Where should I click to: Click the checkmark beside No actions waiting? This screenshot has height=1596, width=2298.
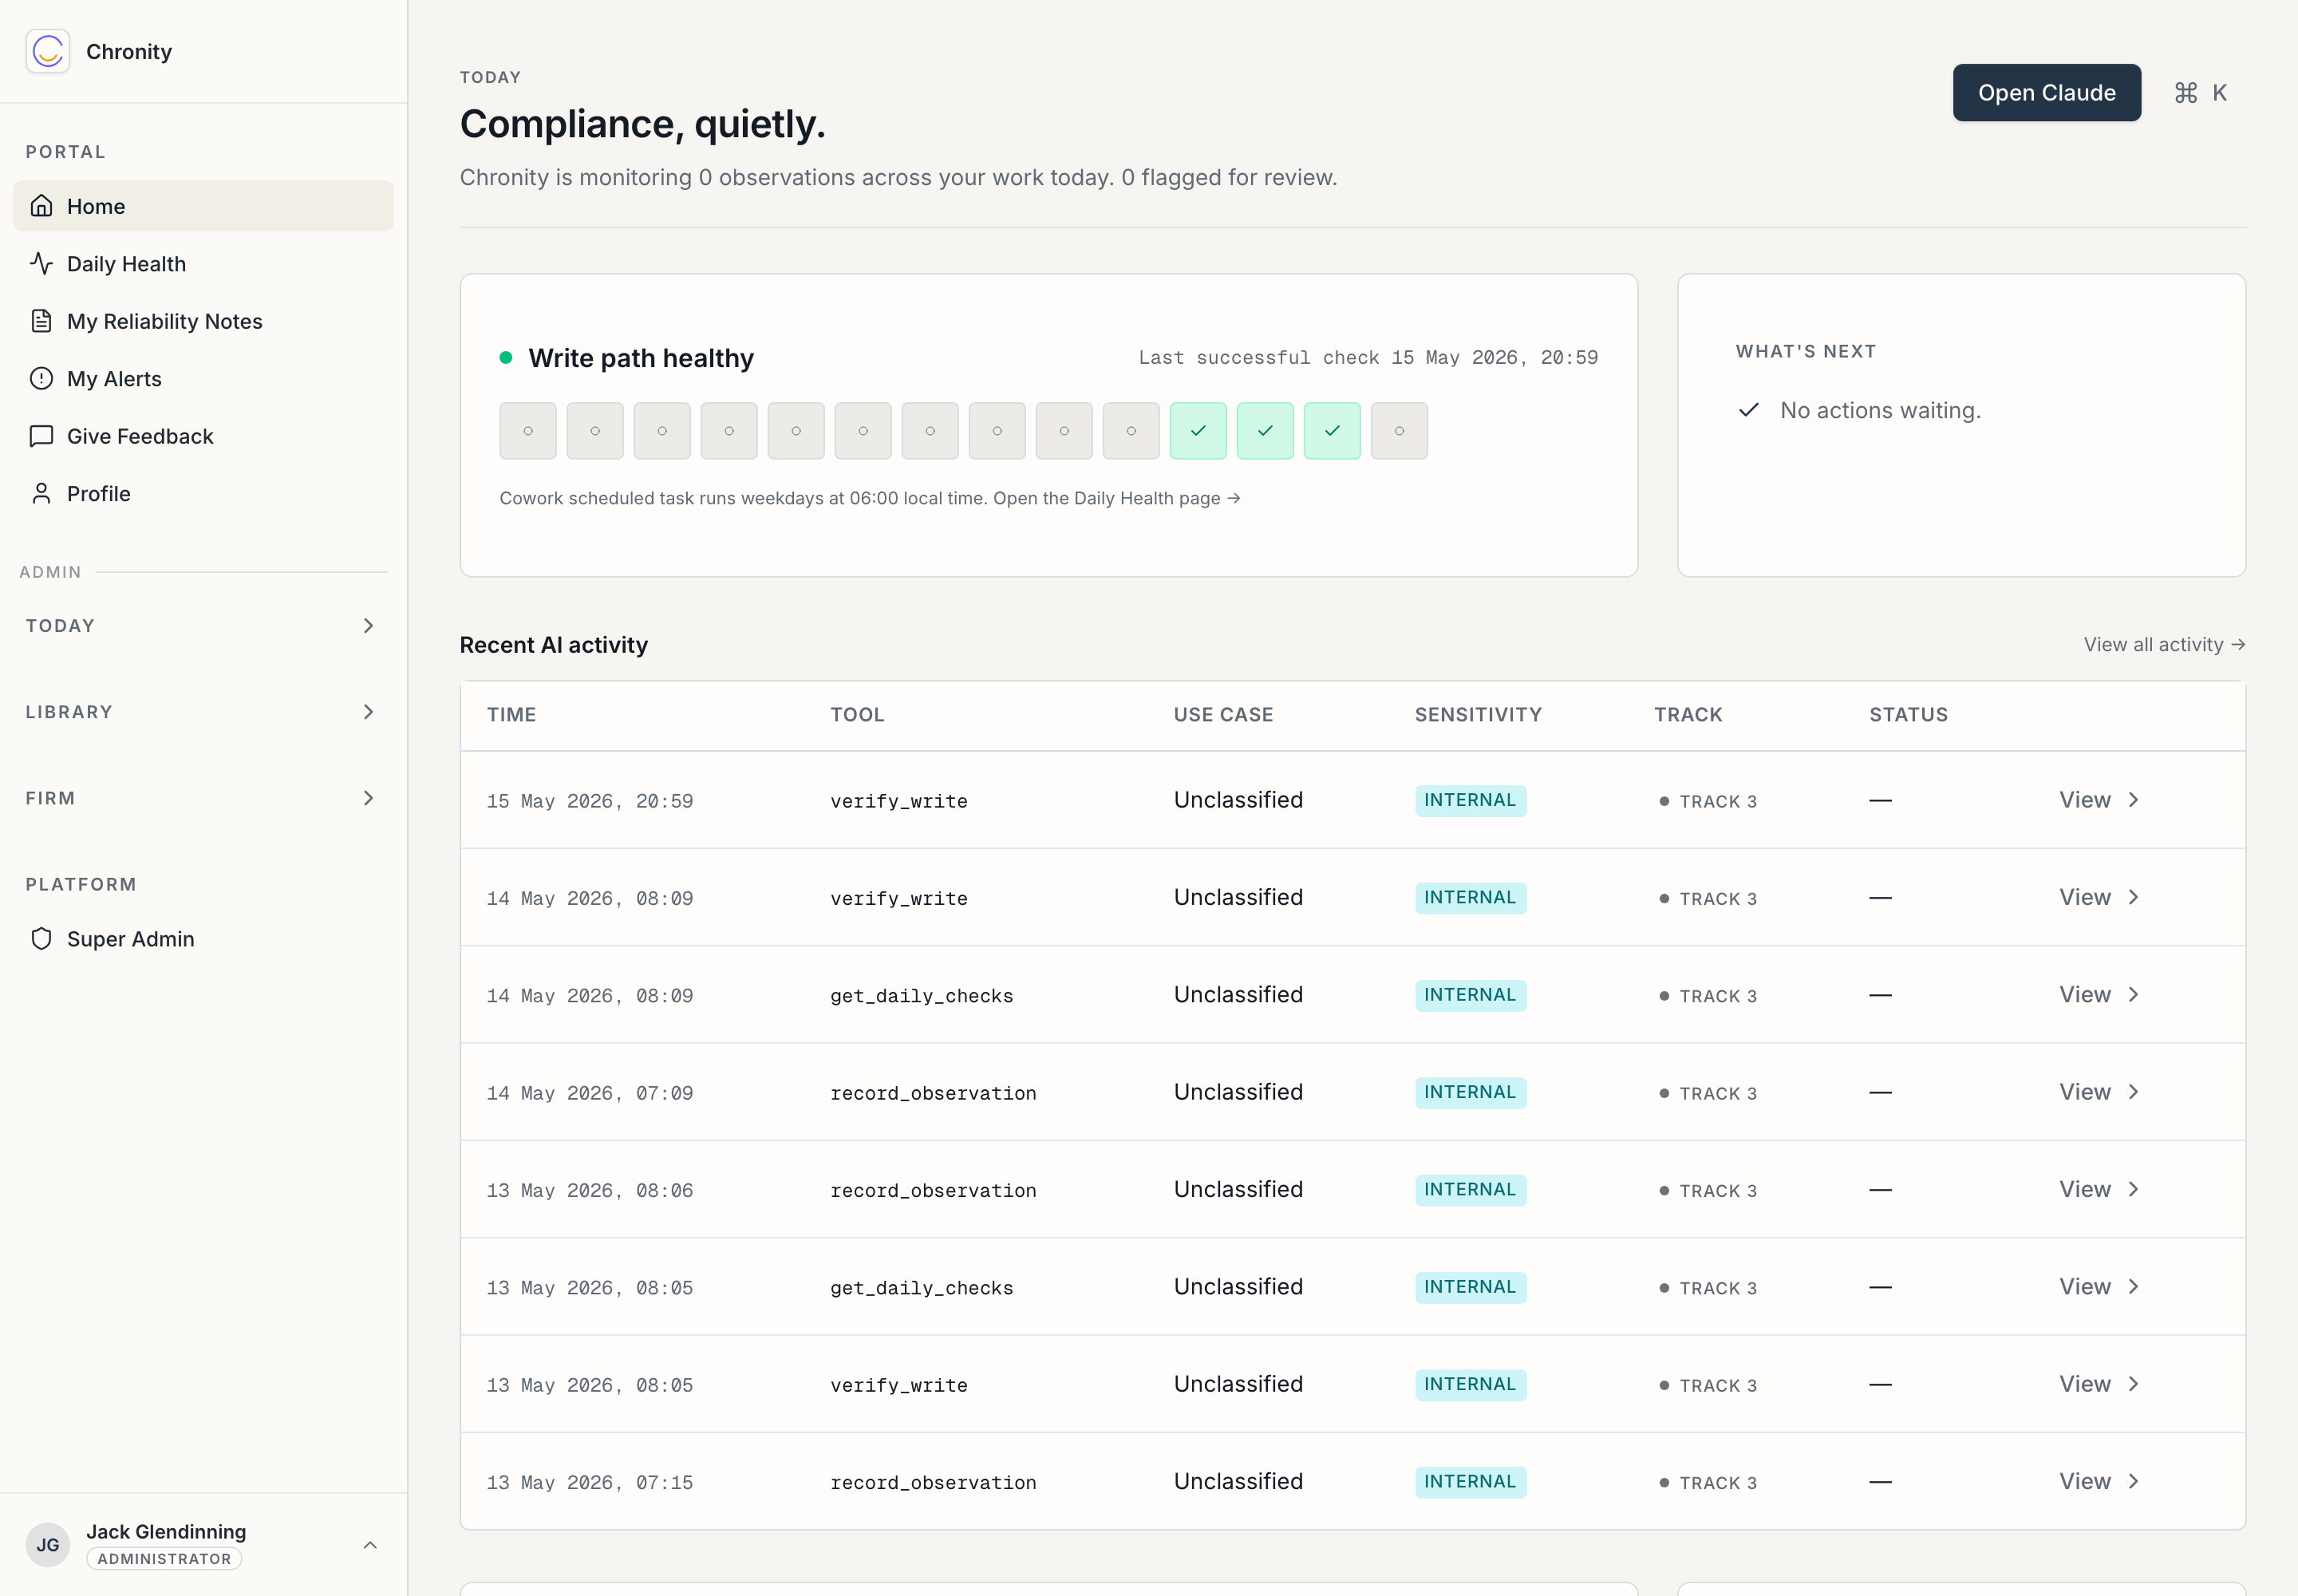coord(1748,410)
